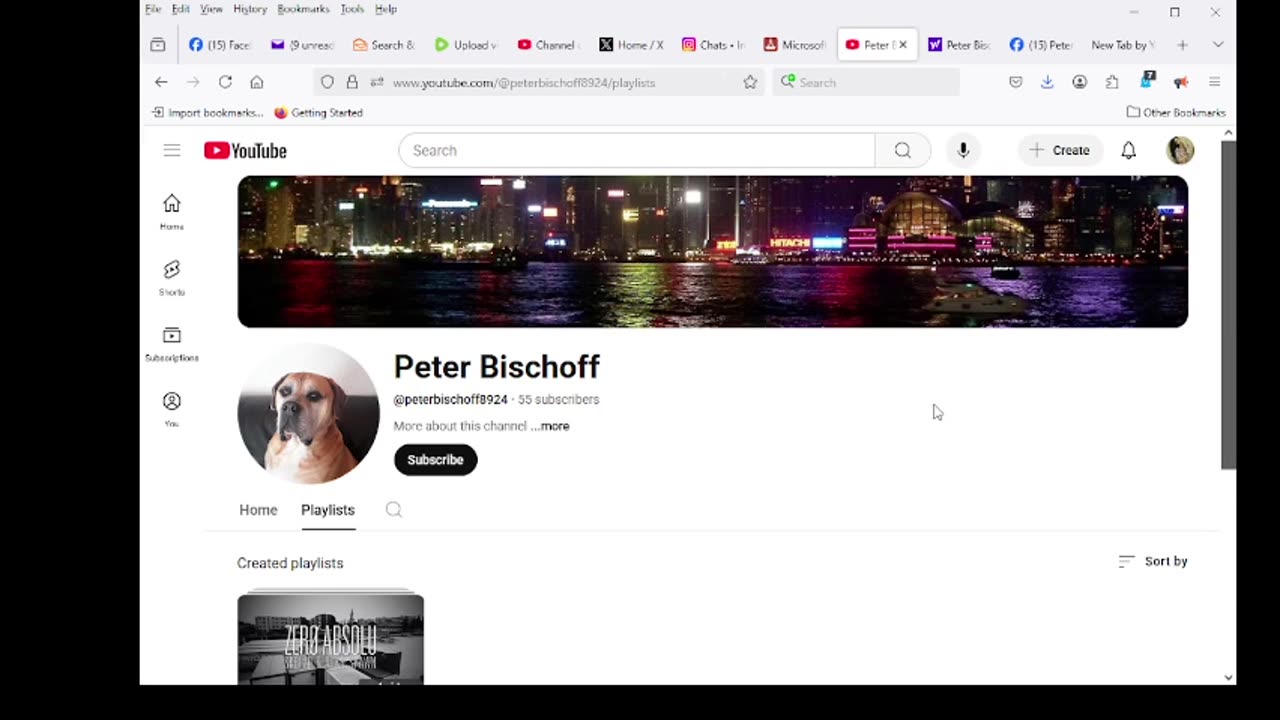The height and width of the screenshot is (720, 1280).
Task: Reload the current page
Action: pos(225,82)
